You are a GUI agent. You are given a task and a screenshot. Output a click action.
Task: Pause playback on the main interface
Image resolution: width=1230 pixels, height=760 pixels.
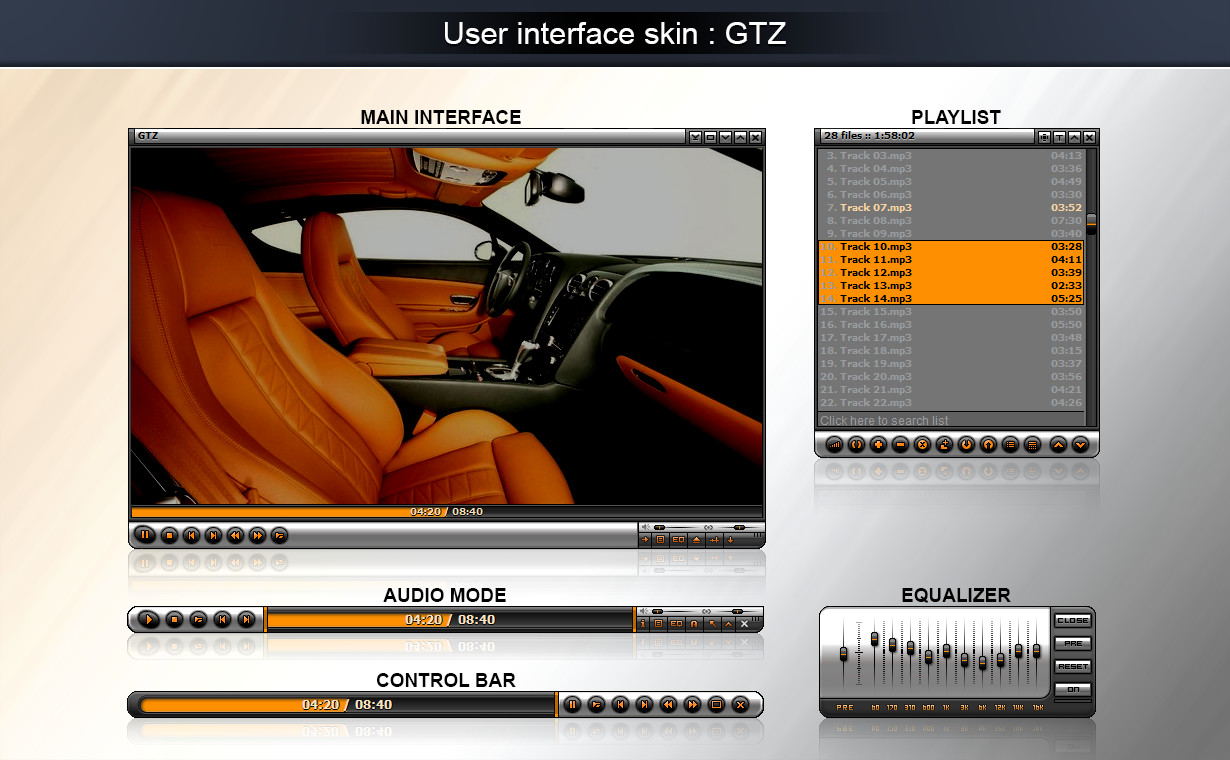click(x=146, y=536)
